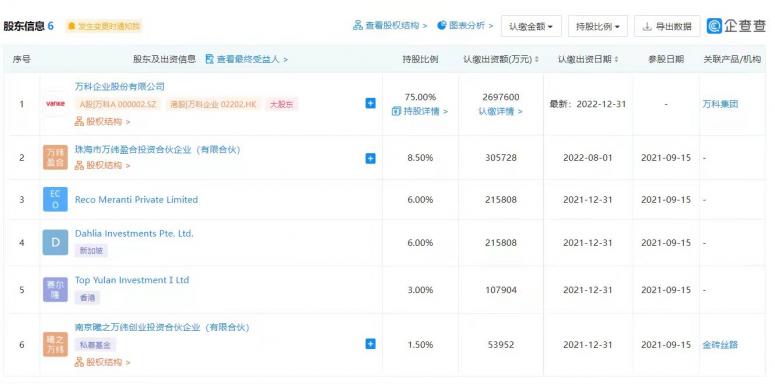This screenshot has height=384, width=775.
Task: Select the 3.00% shareholding cell
Action: [420, 290]
